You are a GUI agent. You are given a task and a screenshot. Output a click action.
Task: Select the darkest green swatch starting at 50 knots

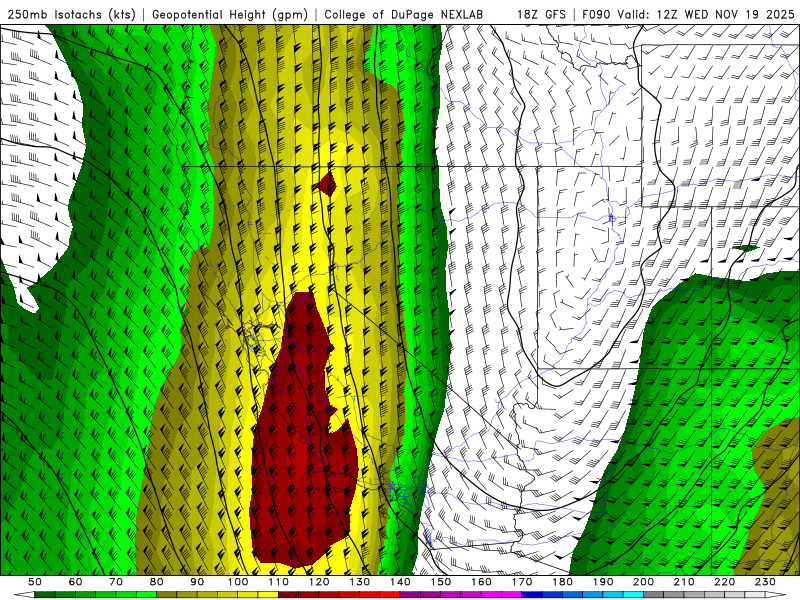tap(45, 595)
